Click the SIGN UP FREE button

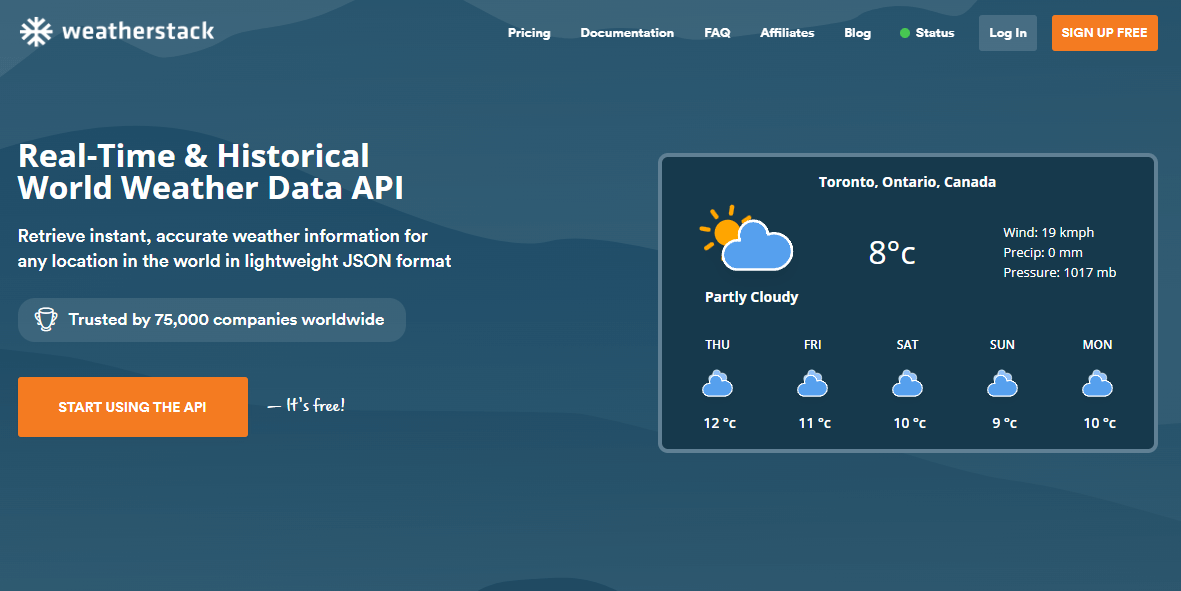[x=1104, y=33]
